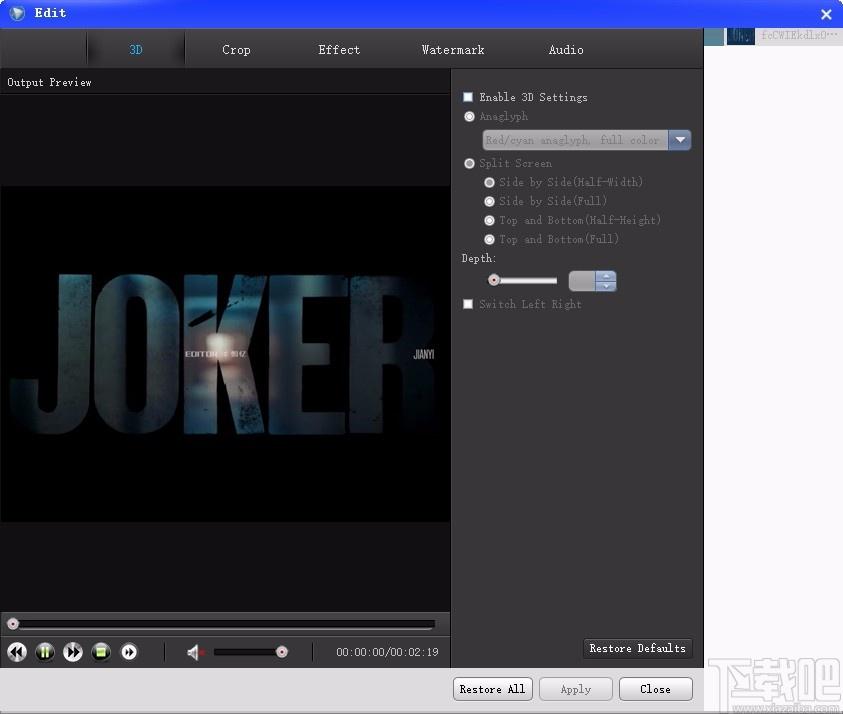The width and height of the screenshot is (843, 714).
Task: Increase Depth with the up stepper arrow
Action: click(606, 276)
